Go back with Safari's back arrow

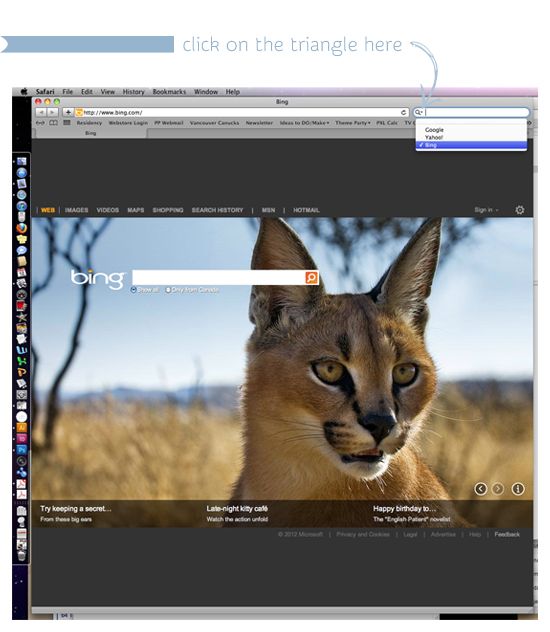tap(41, 112)
